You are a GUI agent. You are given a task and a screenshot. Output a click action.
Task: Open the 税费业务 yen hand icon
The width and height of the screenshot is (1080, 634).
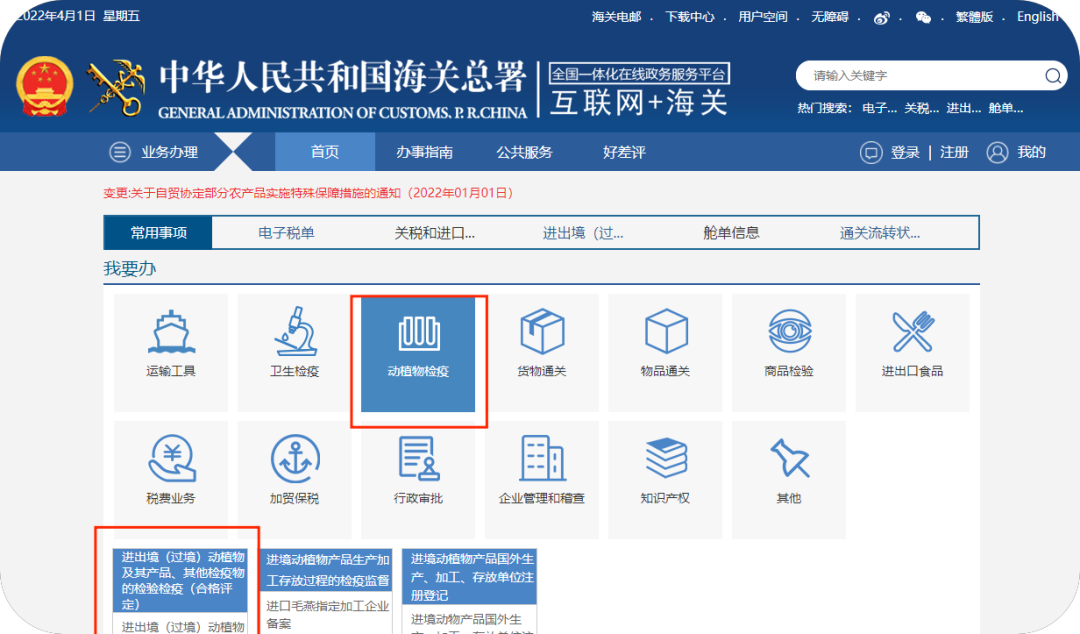[x=172, y=458]
